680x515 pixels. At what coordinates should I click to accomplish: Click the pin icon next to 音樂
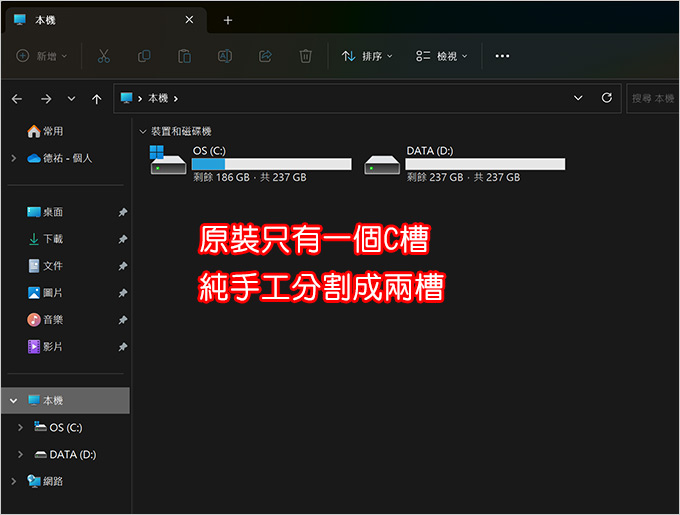tap(123, 320)
